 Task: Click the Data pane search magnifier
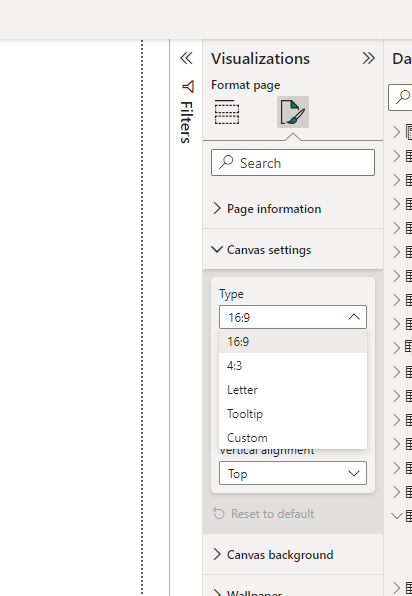coord(402,97)
